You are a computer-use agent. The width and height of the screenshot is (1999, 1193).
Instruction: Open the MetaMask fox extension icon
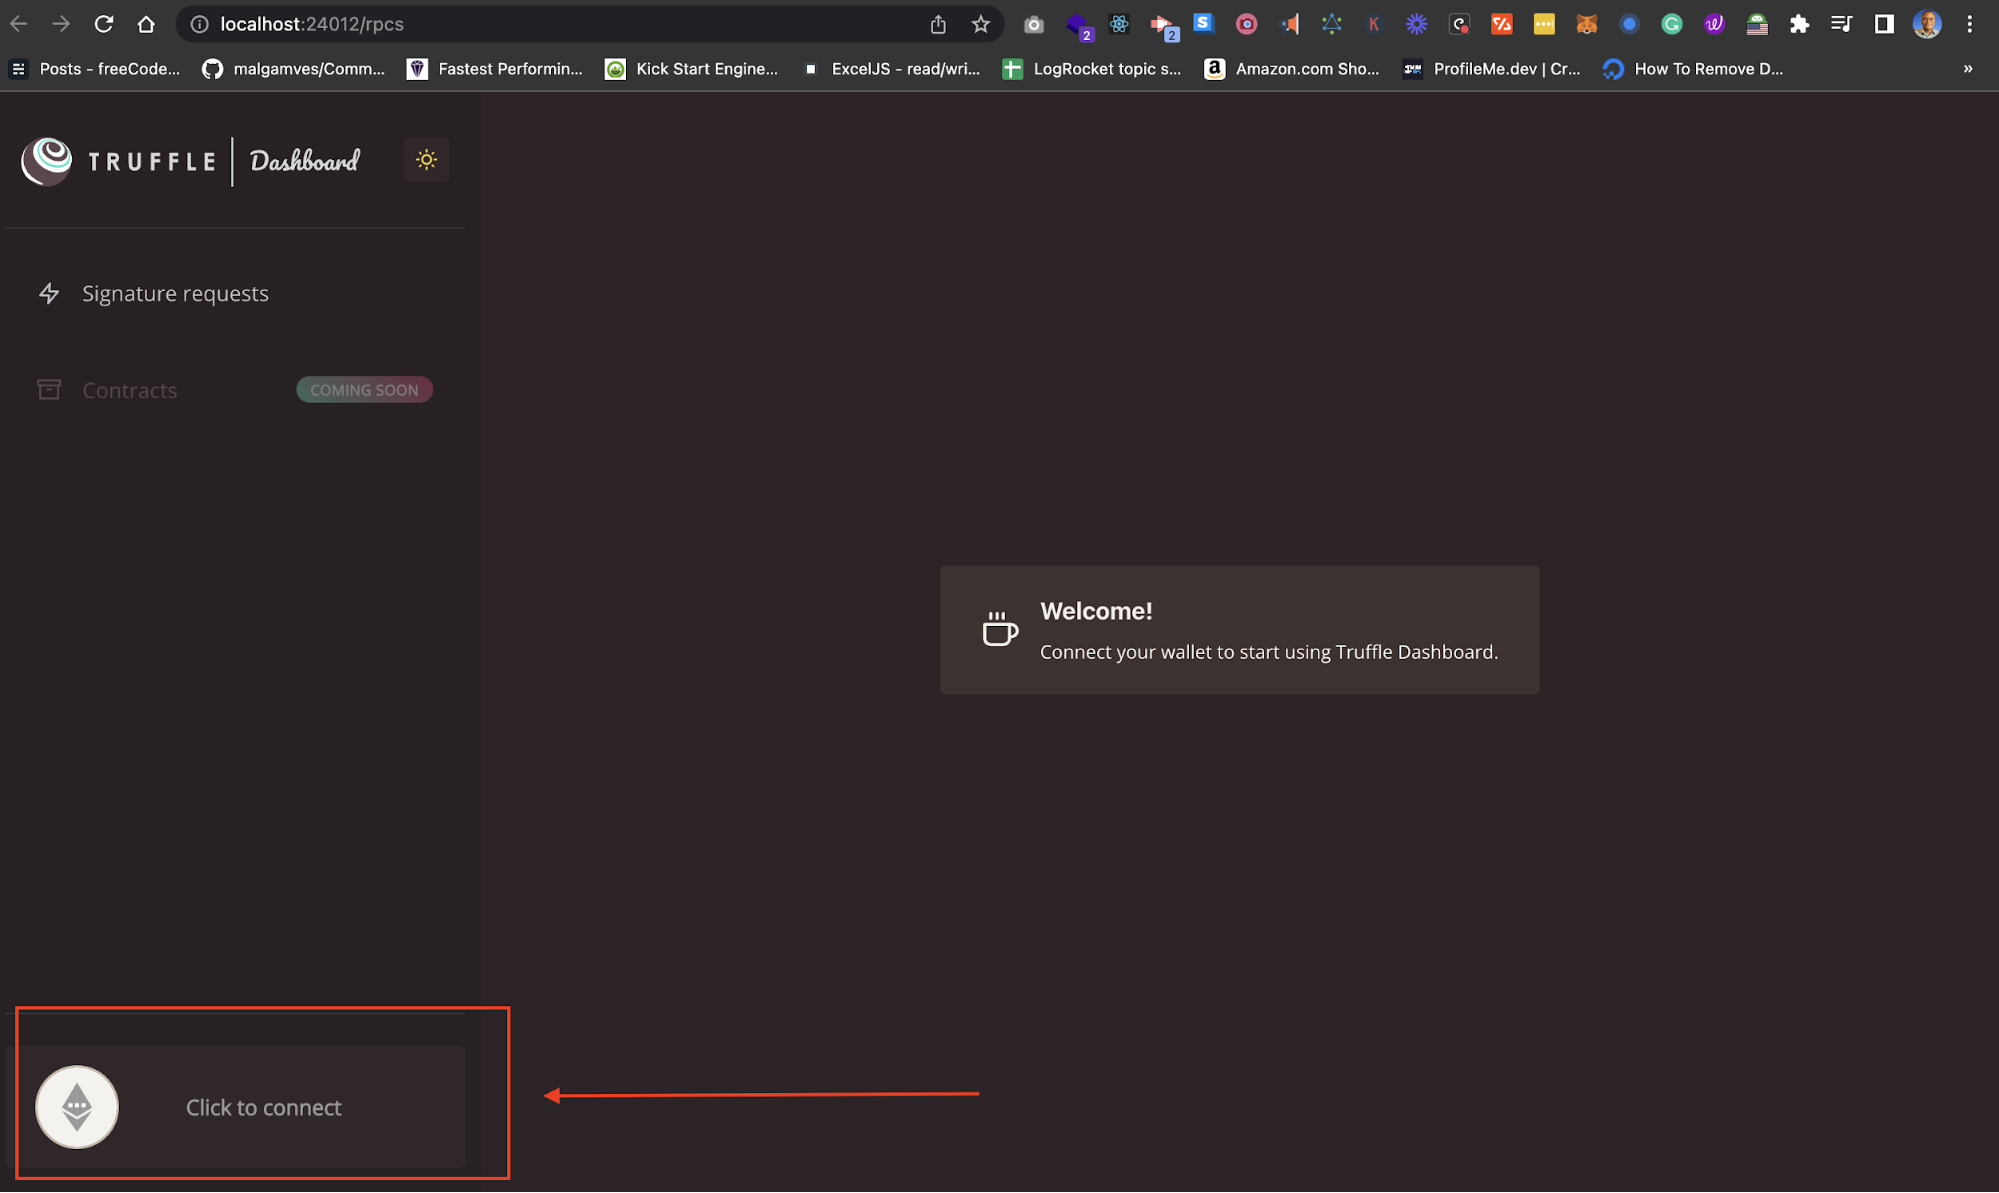coord(1586,24)
